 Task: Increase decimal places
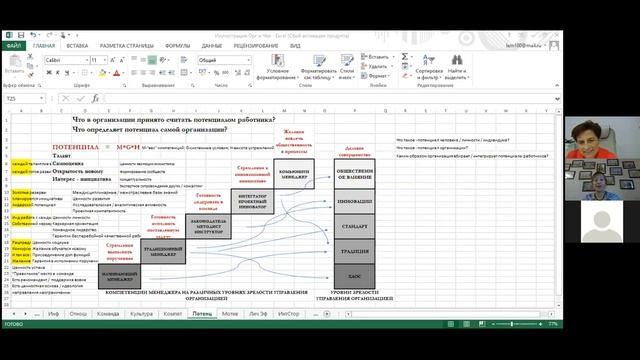[x=238, y=73]
